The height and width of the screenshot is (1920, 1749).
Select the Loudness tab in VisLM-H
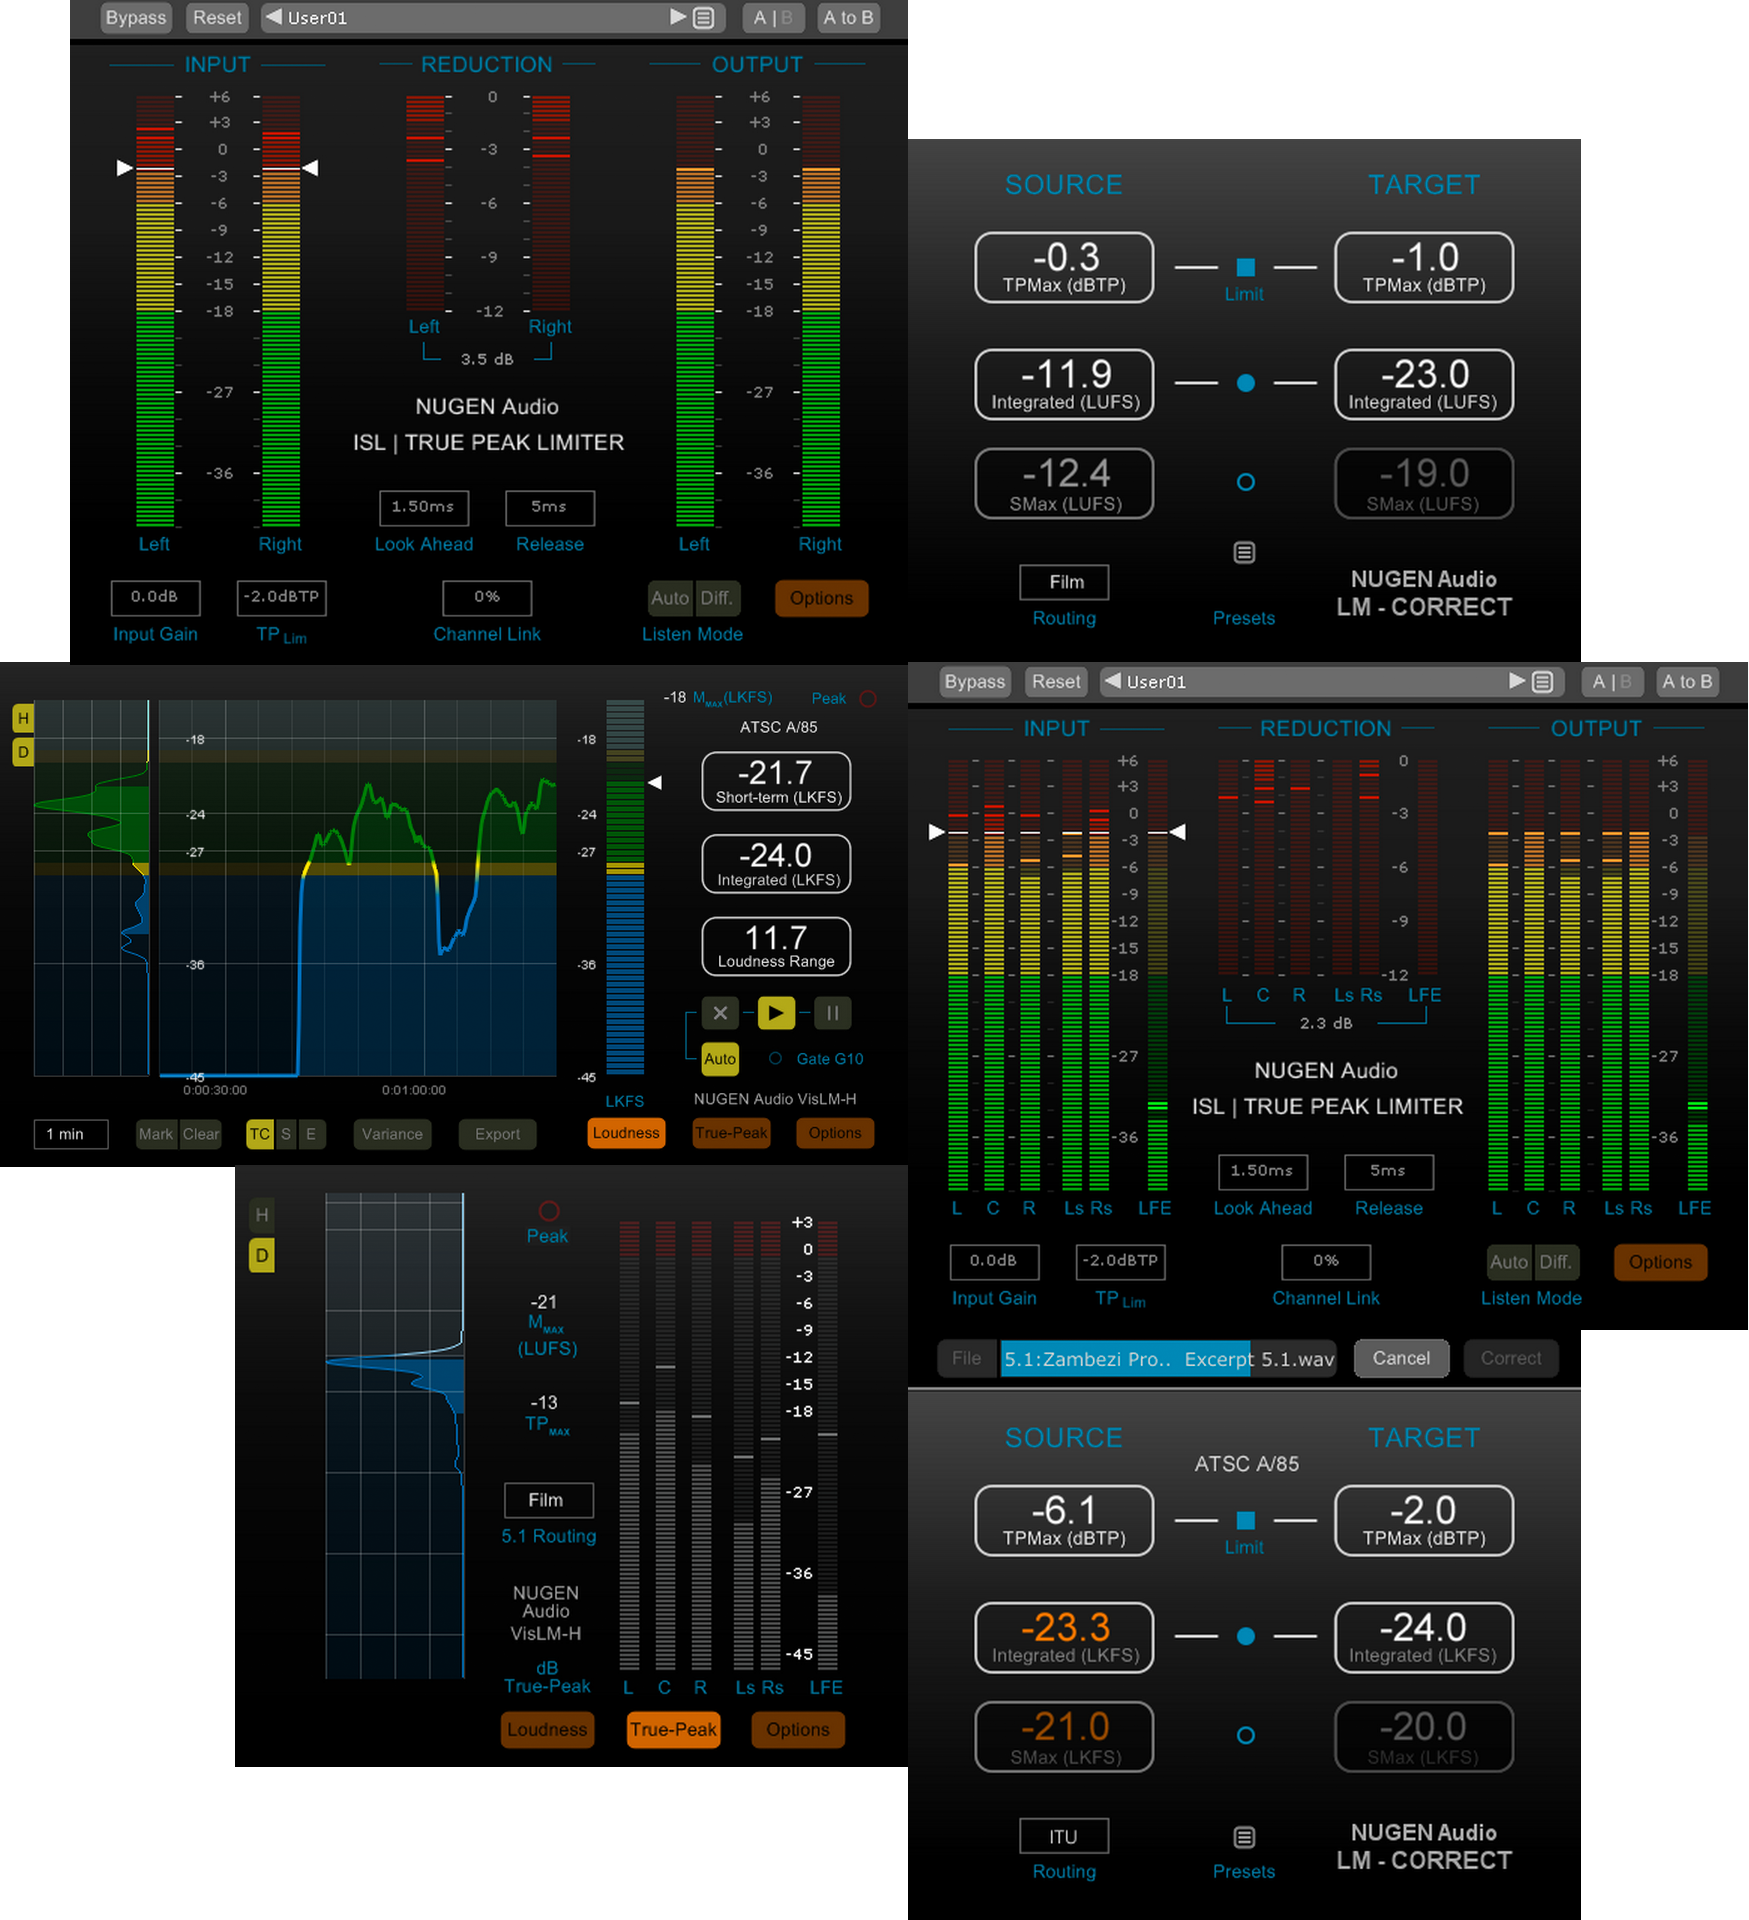pos(625,1133)
